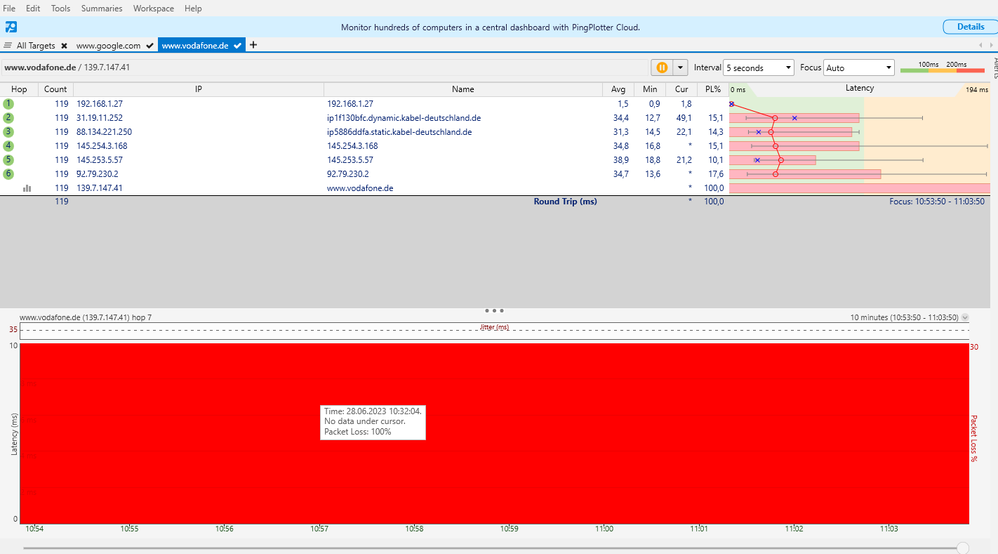998x554 pixels.
Task: Pause tracing with the orange pause button
Action: pos(662,67)
